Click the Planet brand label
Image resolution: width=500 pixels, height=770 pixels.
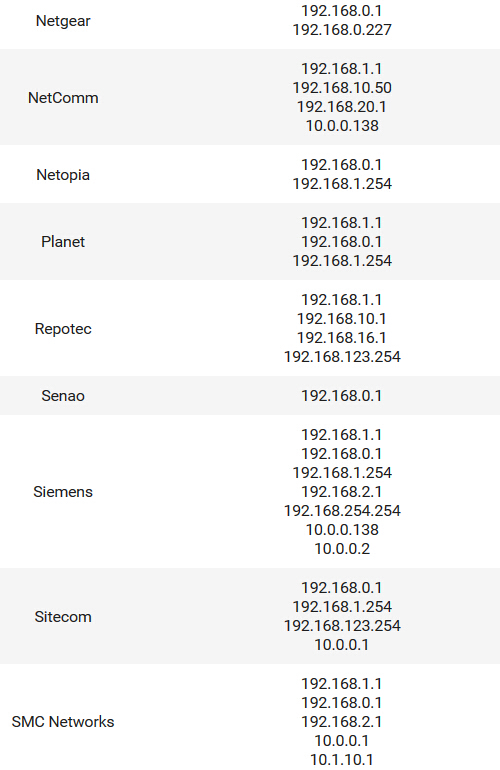[63, 242]
